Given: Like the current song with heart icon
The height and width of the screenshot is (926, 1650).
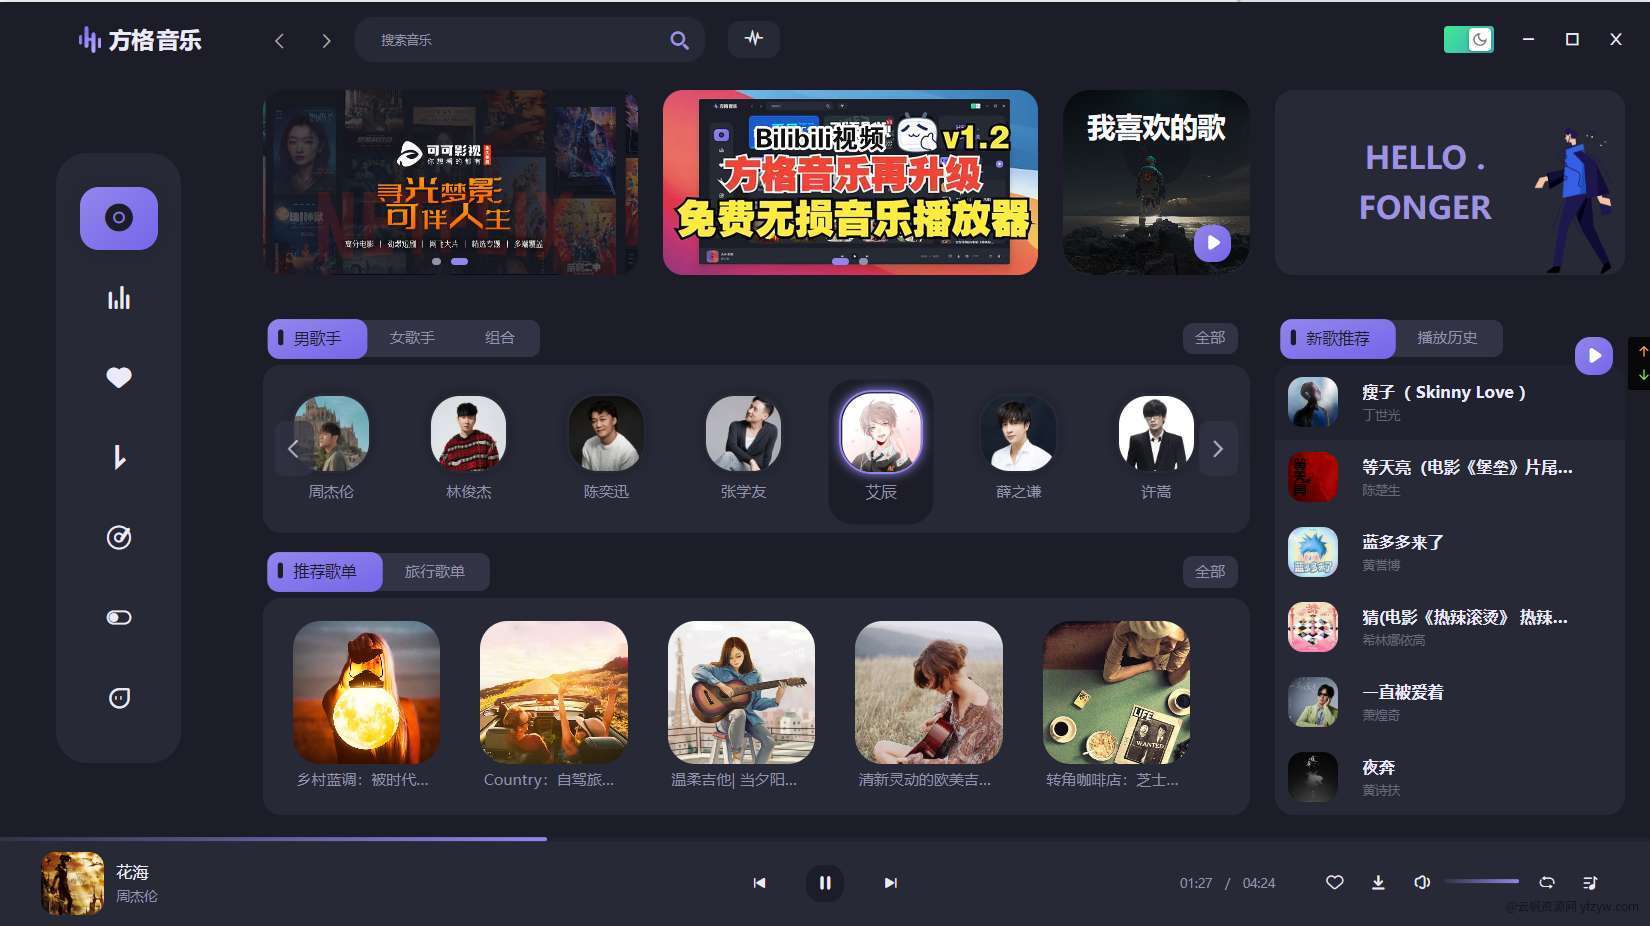Looking at the screenshot, I should pyautogui.click(x=1334, y=882).
